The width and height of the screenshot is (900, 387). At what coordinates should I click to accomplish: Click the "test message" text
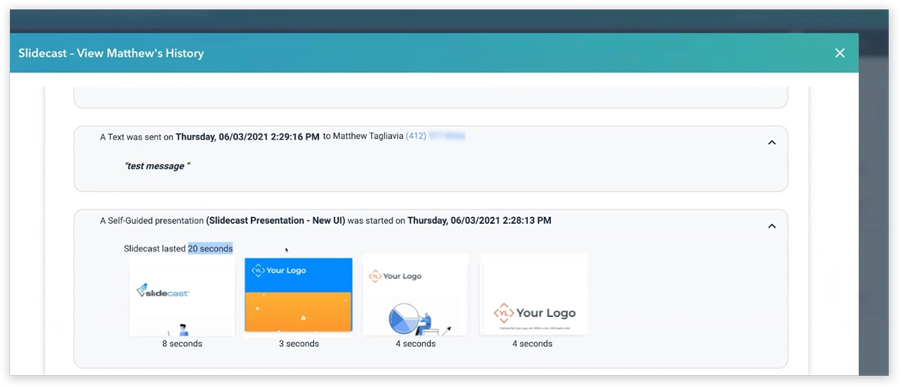pos(157,166)
